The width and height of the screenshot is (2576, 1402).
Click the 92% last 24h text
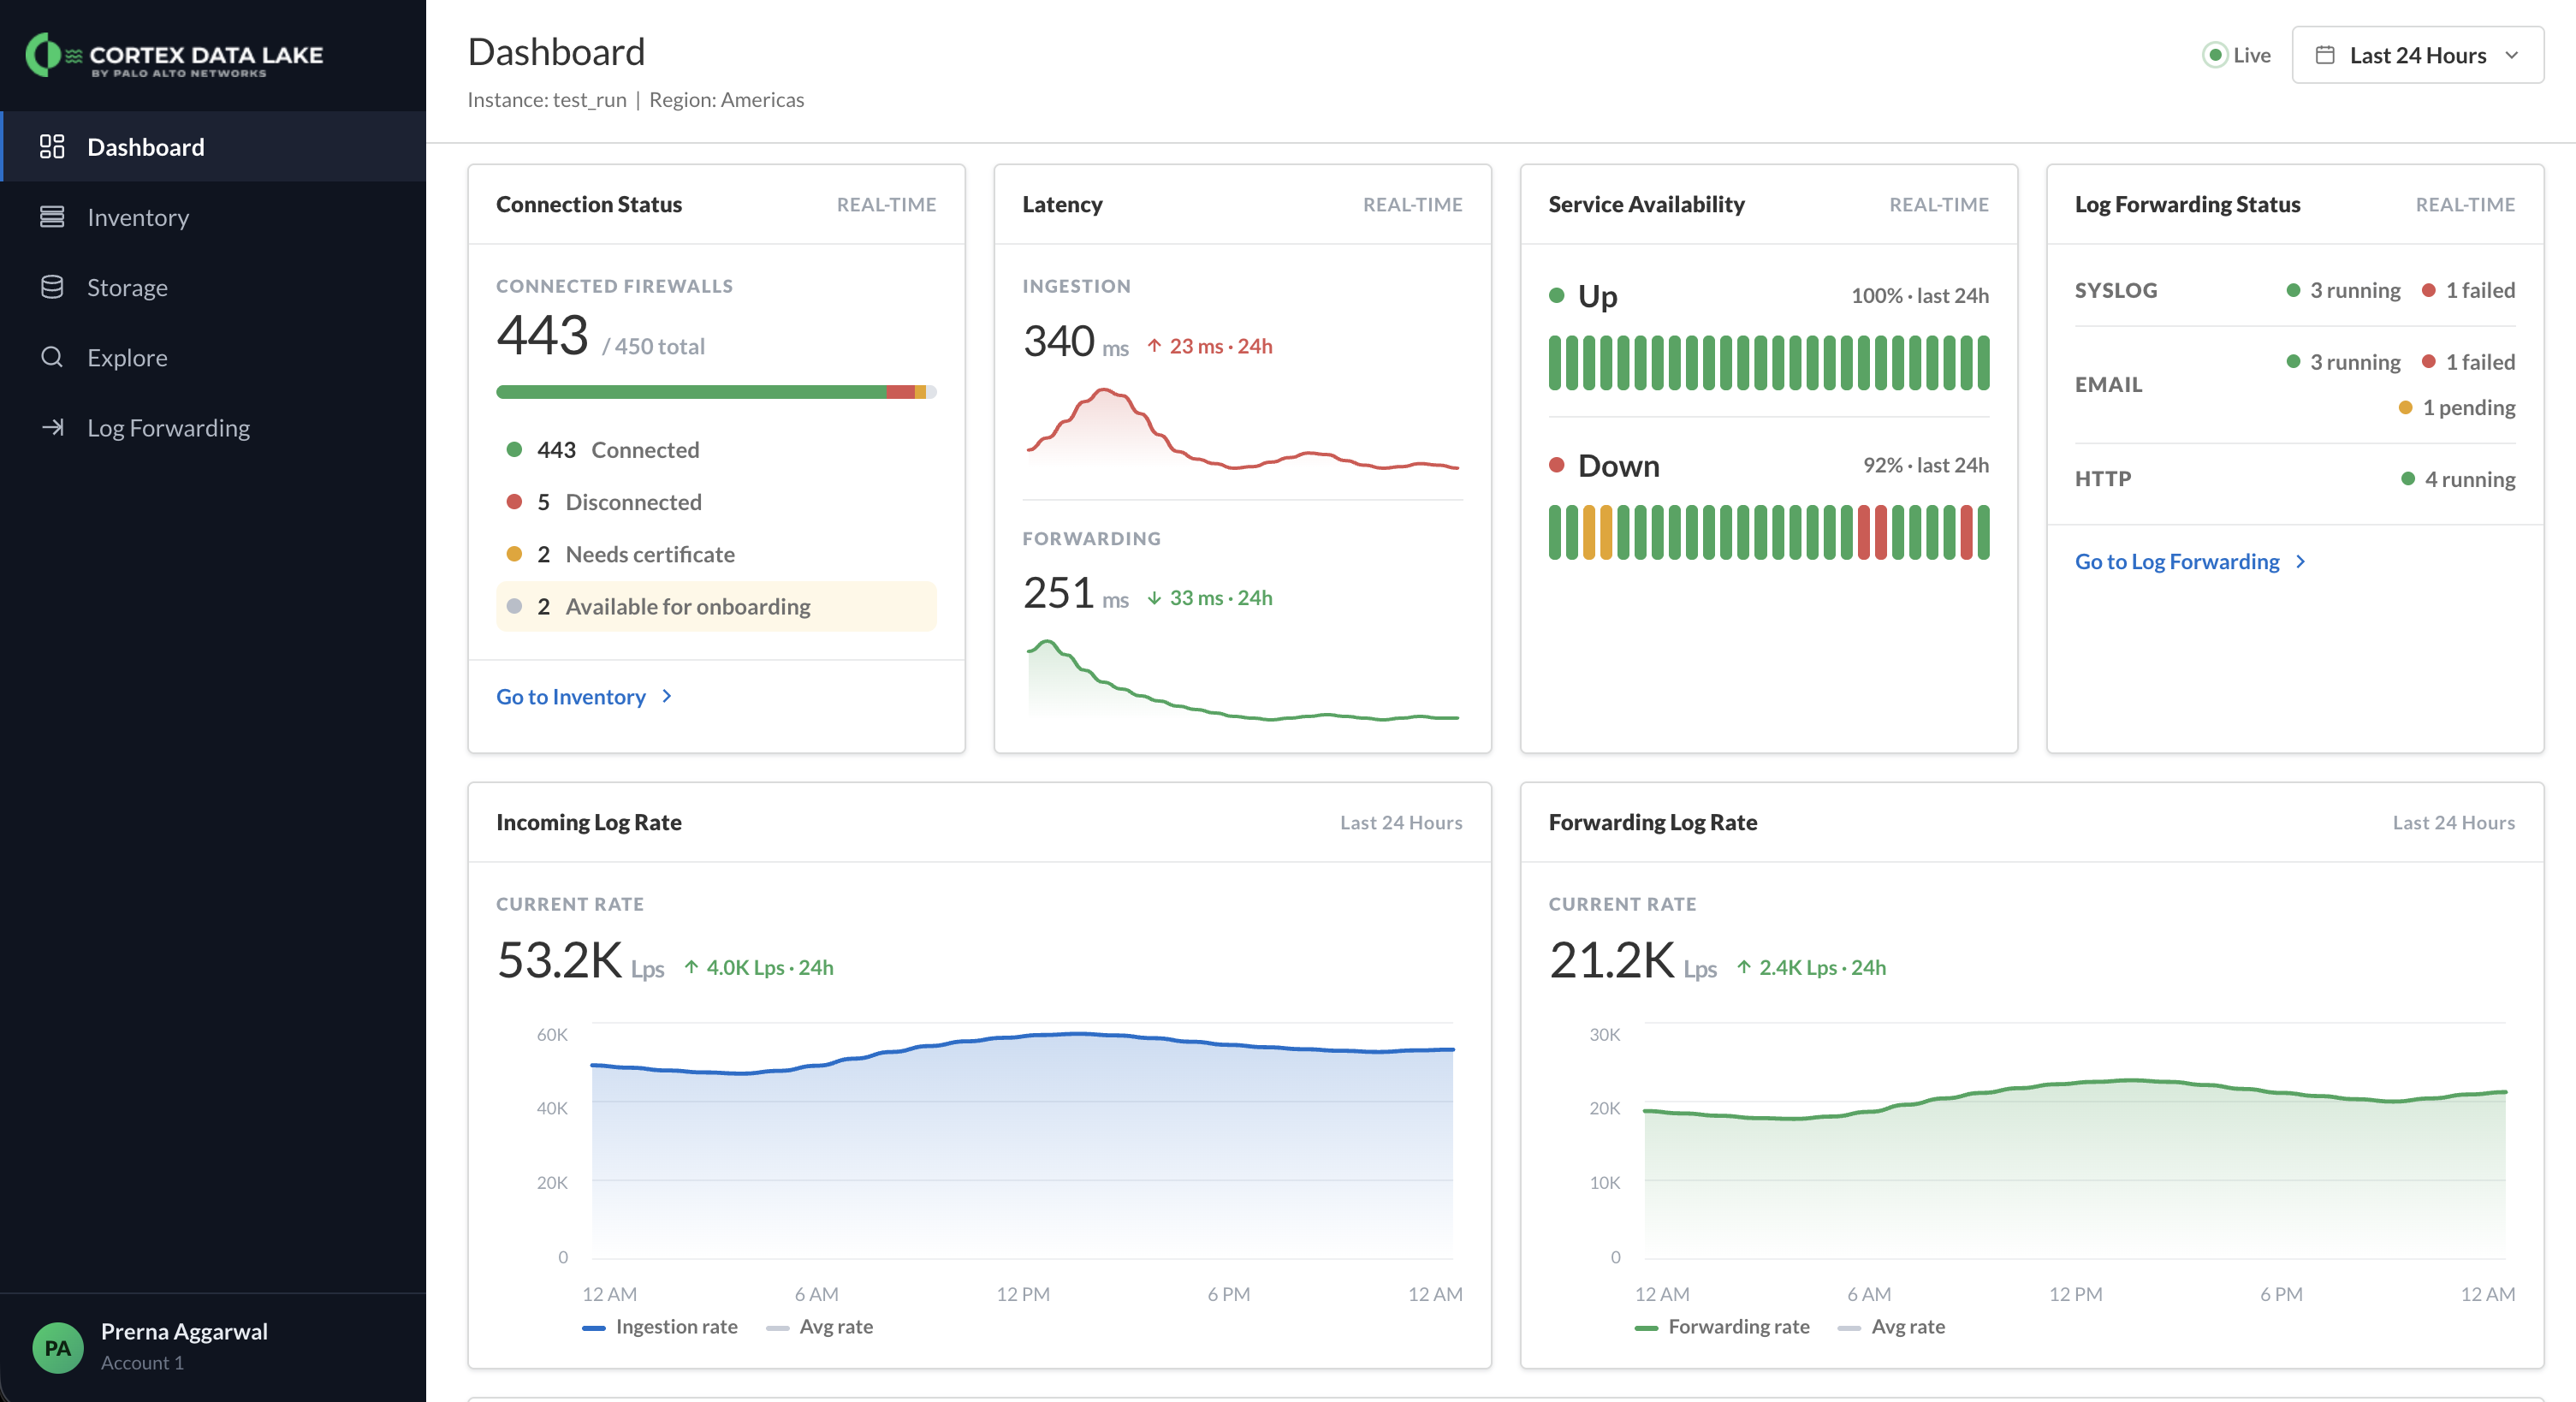point(1925,465)
